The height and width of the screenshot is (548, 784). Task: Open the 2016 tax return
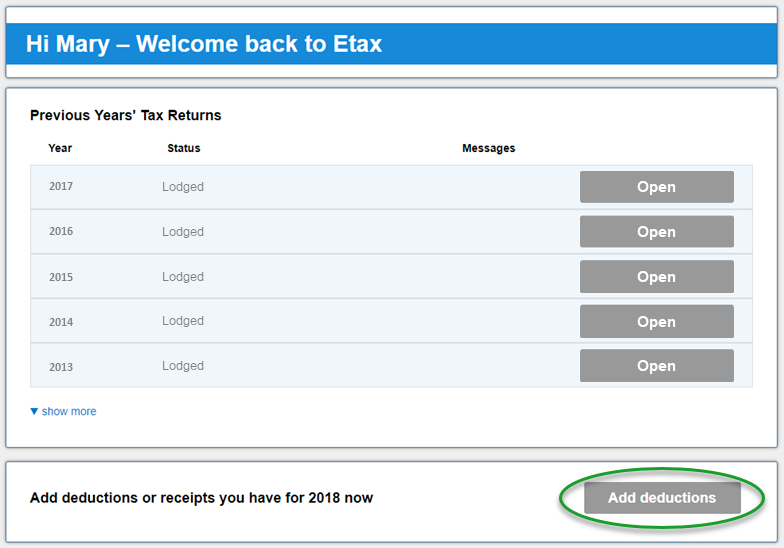tap(656, 232)
